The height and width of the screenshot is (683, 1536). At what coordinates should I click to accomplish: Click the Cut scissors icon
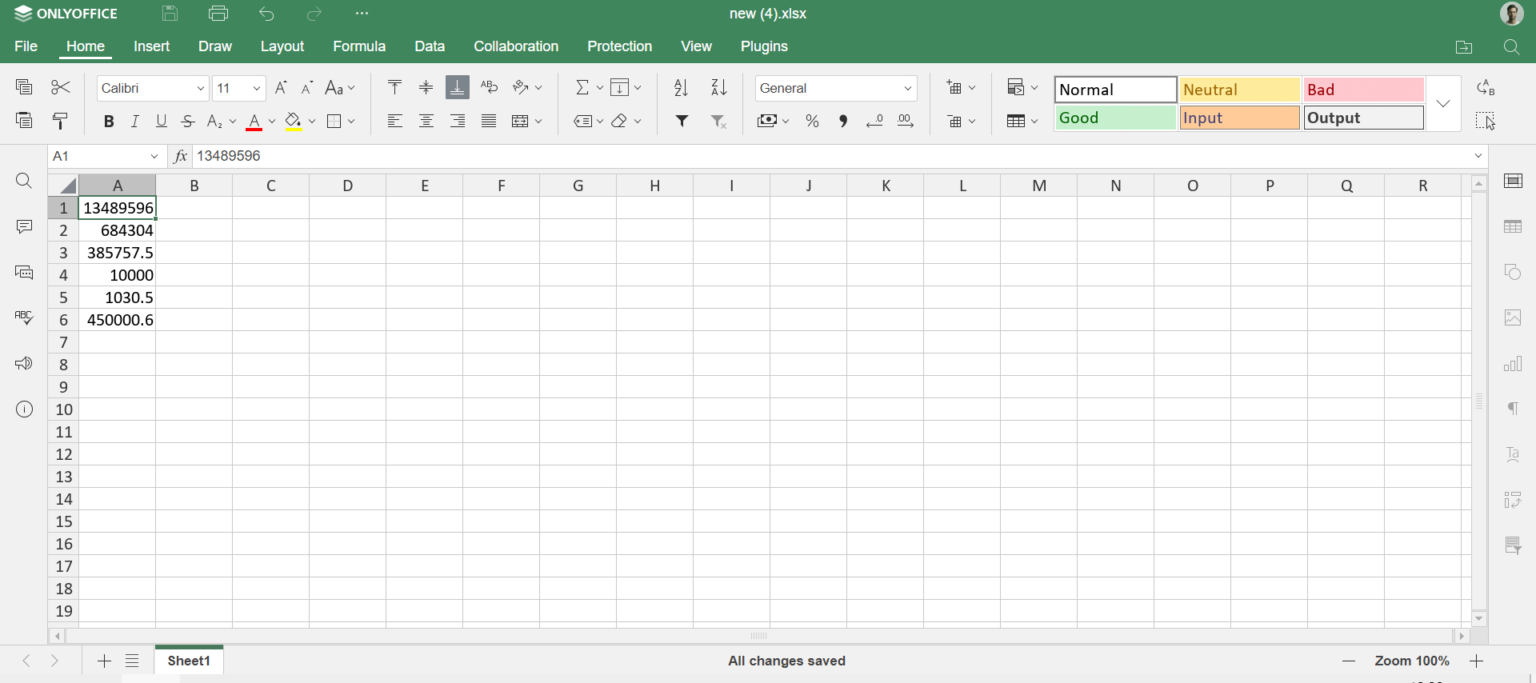point(60,88)
